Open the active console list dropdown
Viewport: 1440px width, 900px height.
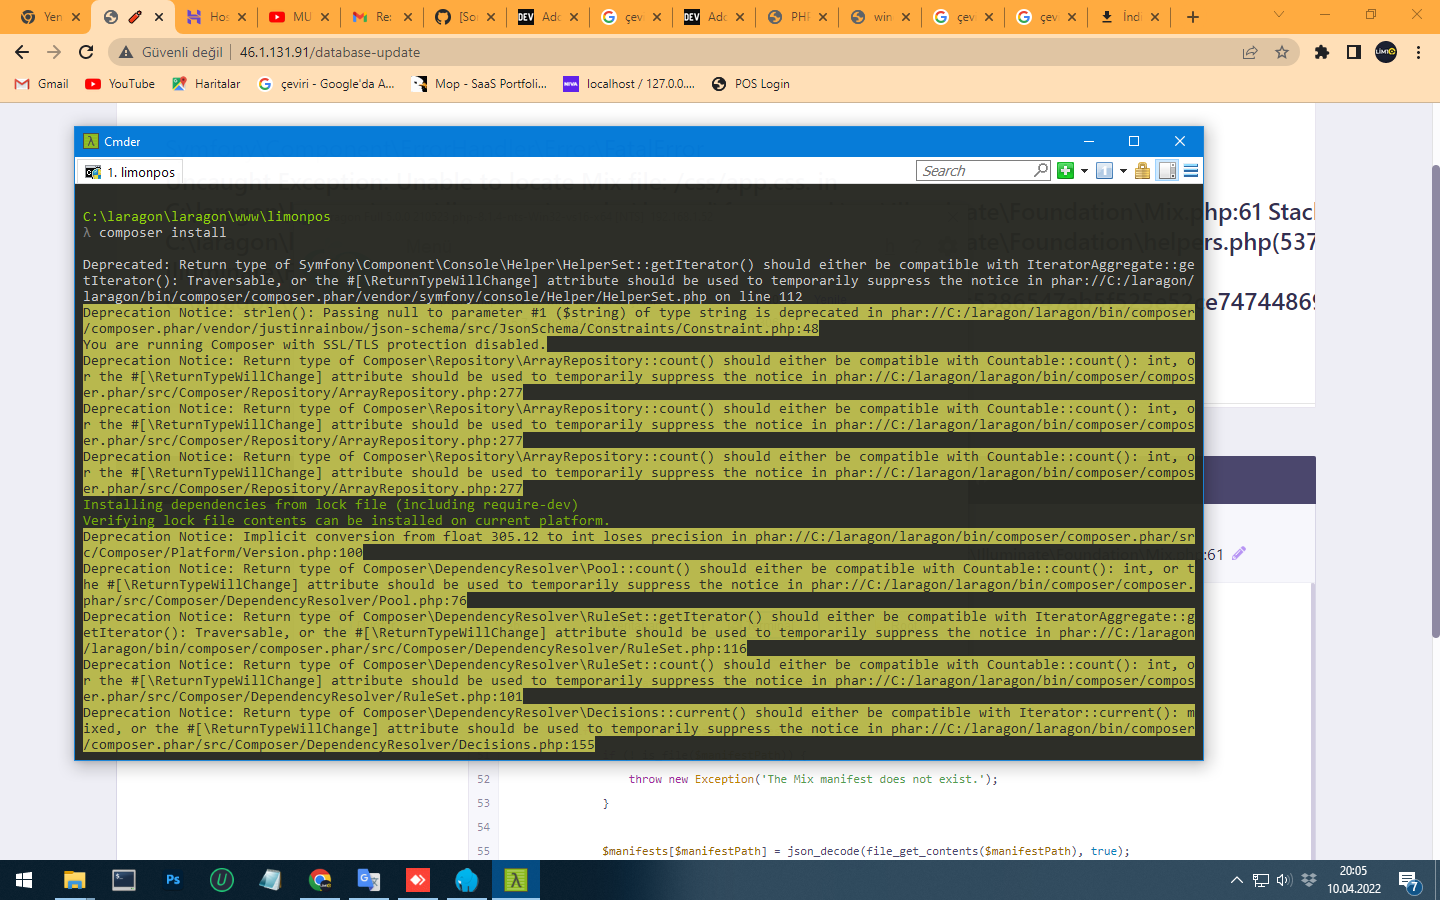(1122, 170)
